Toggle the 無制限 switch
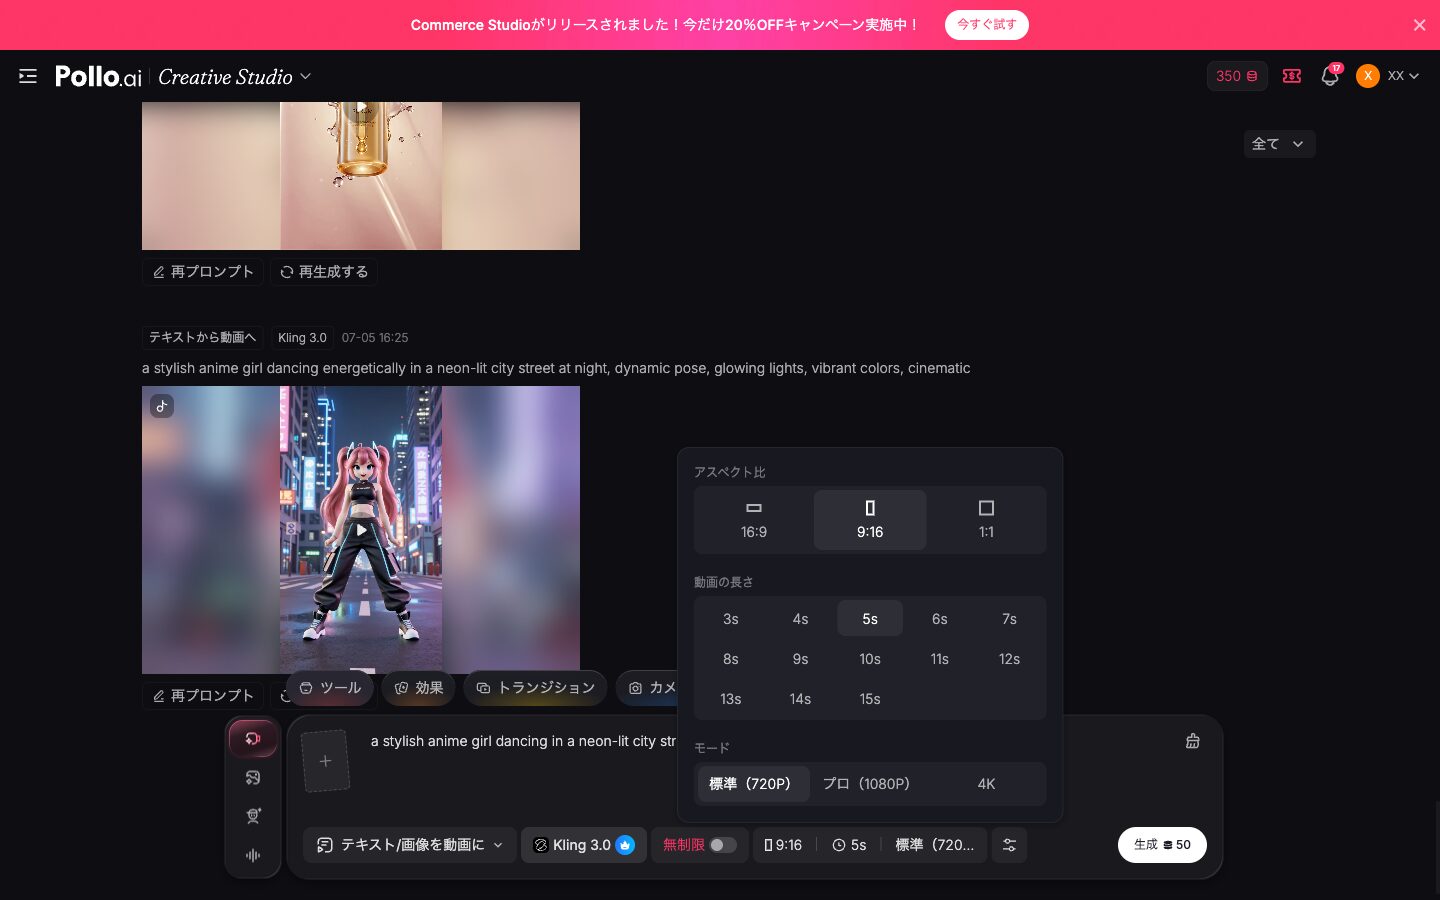This screenshot has width=1440, height=900. [x=723, y=845]
